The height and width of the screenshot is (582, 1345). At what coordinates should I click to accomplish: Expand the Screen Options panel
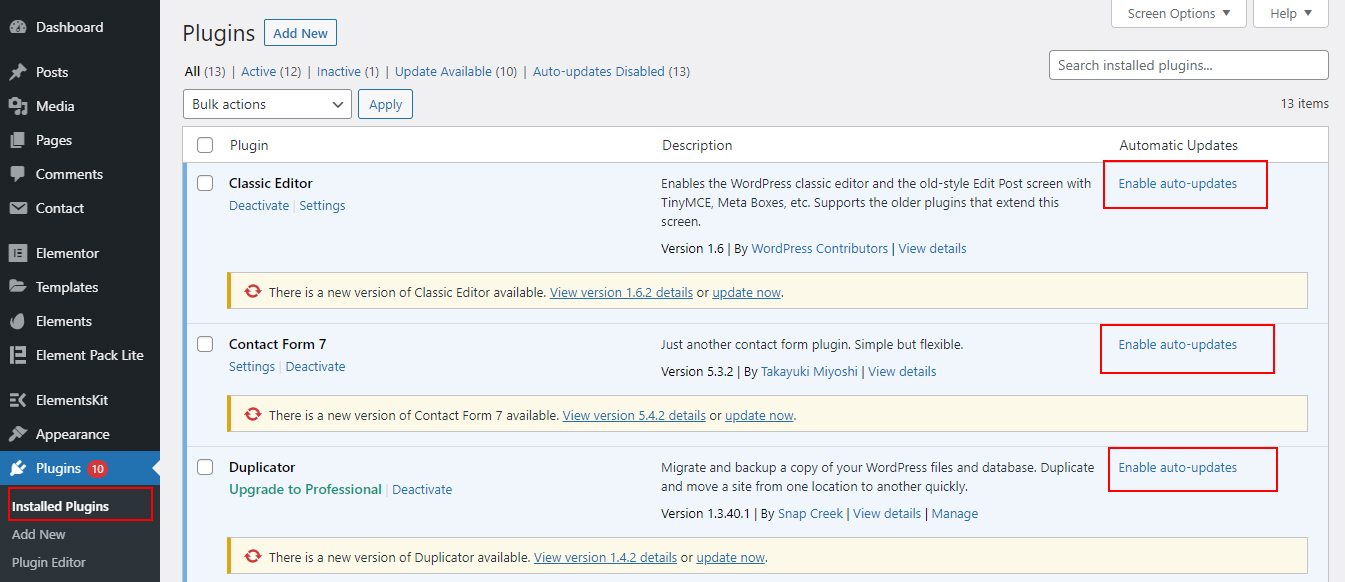coord(1179,14)
